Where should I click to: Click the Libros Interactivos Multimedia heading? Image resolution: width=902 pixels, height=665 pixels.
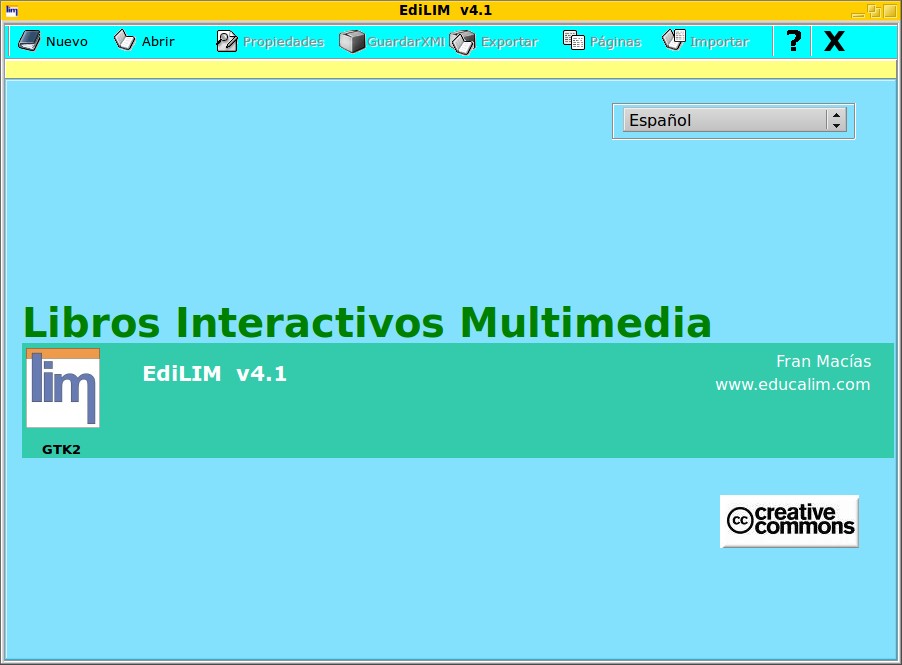point(367,322)
